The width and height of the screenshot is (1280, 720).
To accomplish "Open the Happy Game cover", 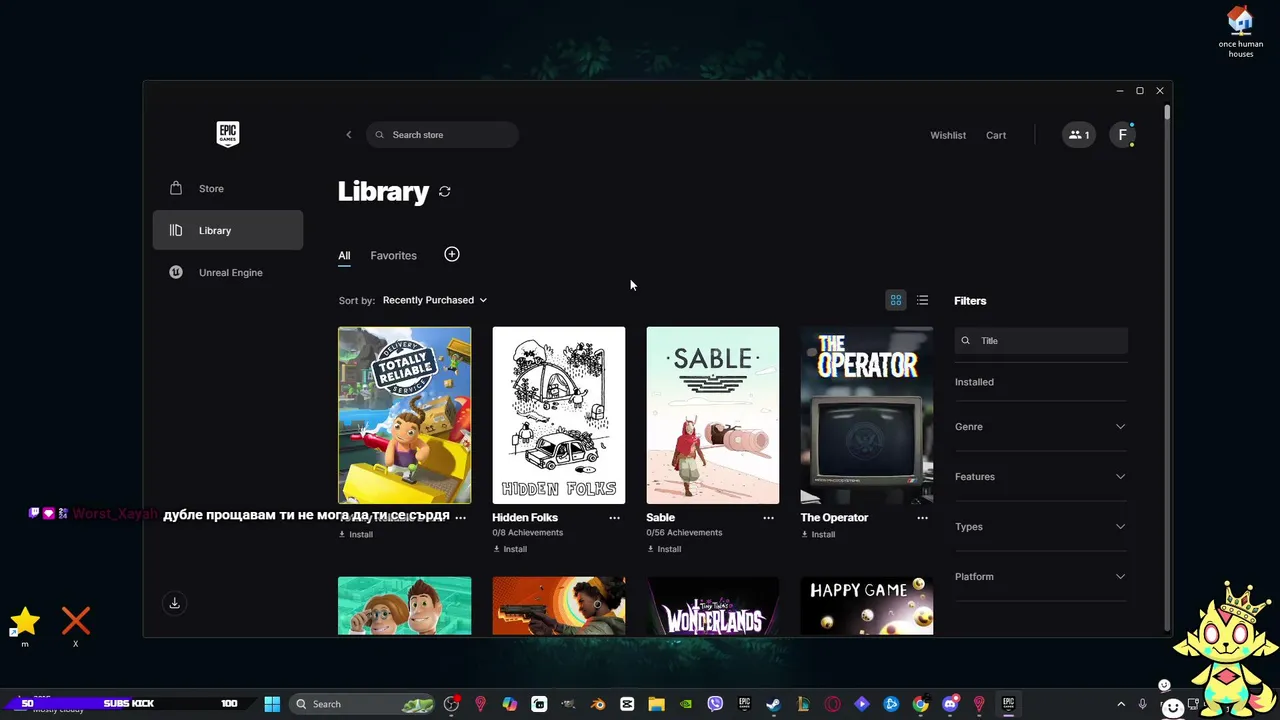I will coord(867,606).
